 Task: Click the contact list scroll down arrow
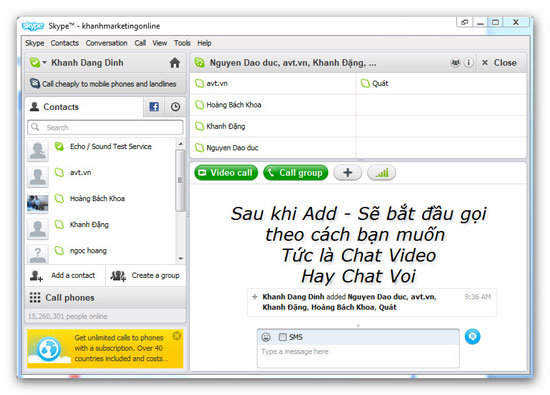(180, 259)
